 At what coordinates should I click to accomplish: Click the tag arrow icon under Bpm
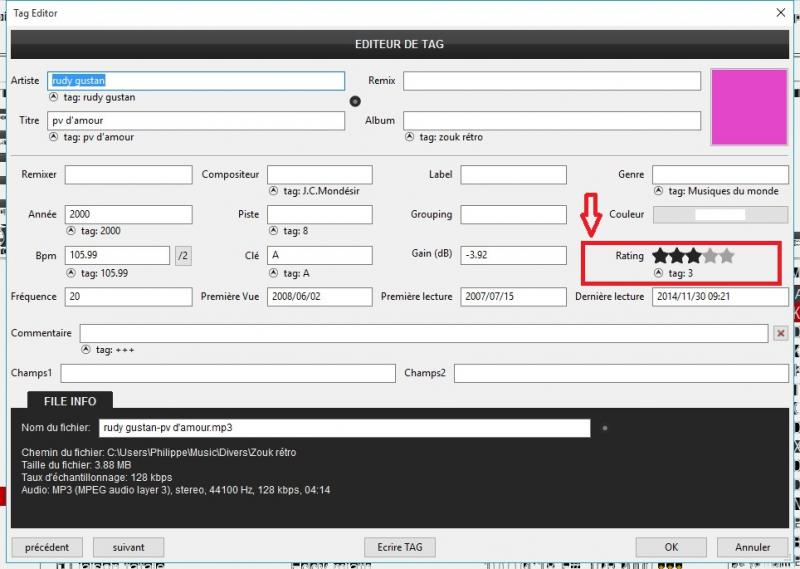click(71, 273)
